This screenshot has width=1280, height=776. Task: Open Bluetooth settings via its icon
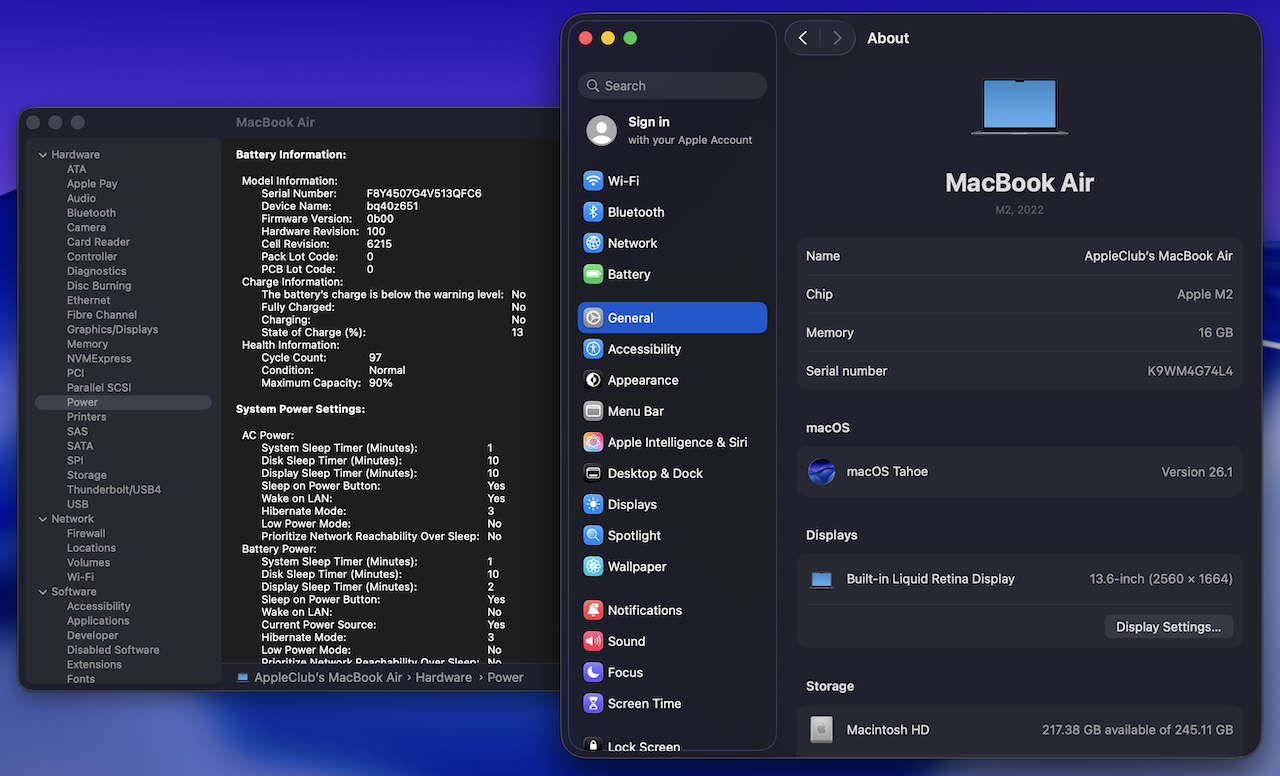point(594,212)
